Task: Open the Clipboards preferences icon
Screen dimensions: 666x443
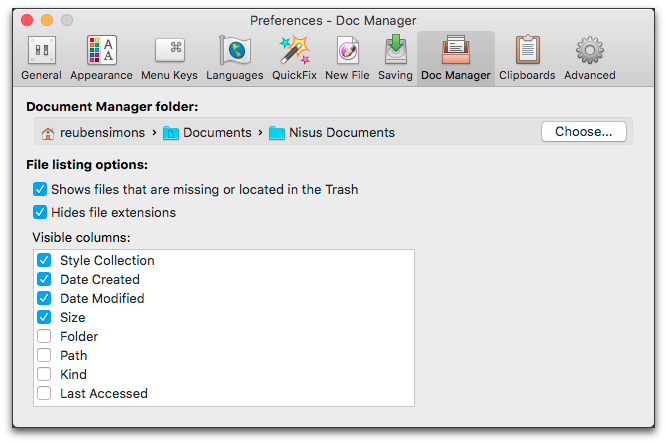Action: click(527, 50)
